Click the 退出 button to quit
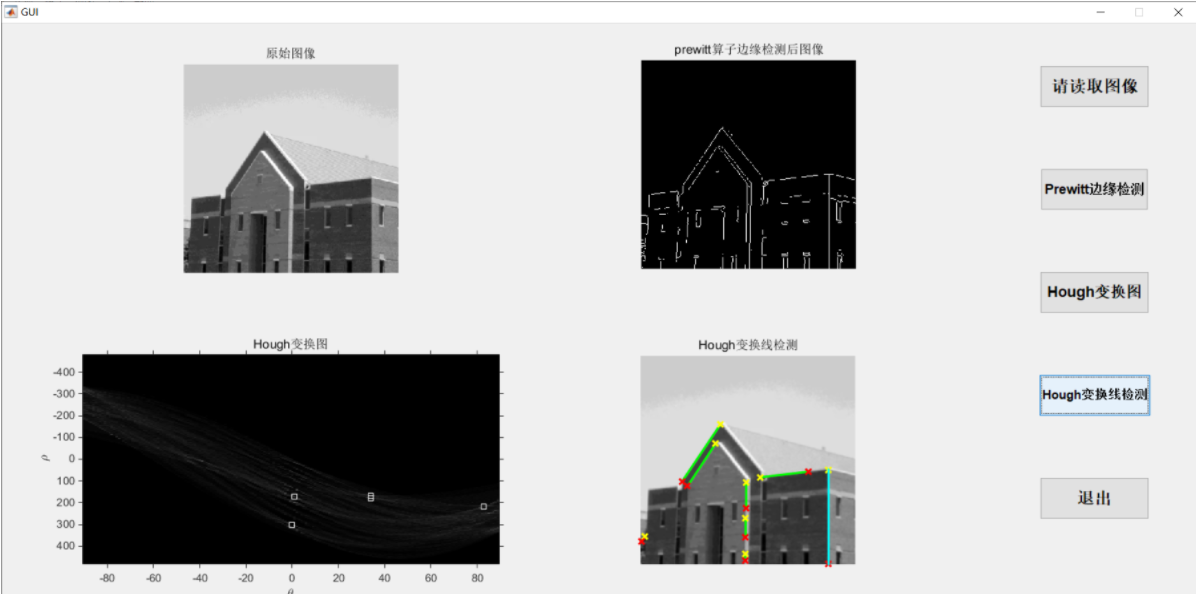Image resolution: width=1196 pixels, height=594 pixels. click(1094, 499)
